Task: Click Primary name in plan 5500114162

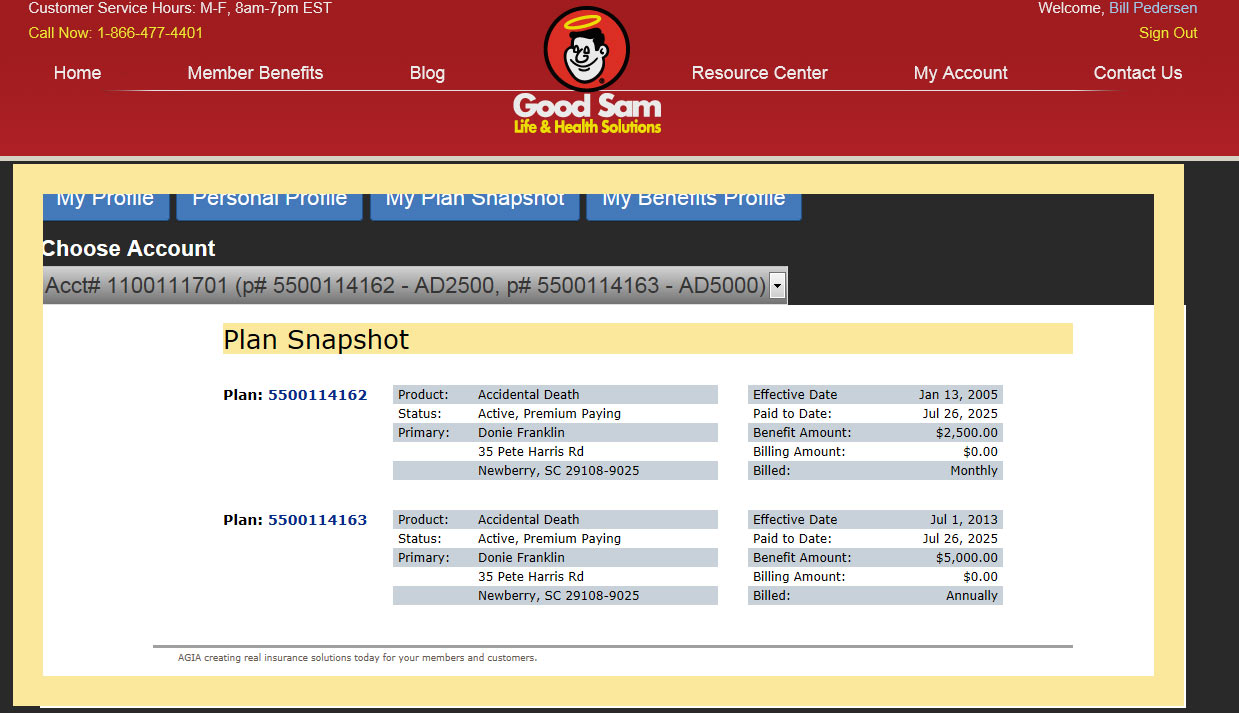Action: (x=521, y=433)
